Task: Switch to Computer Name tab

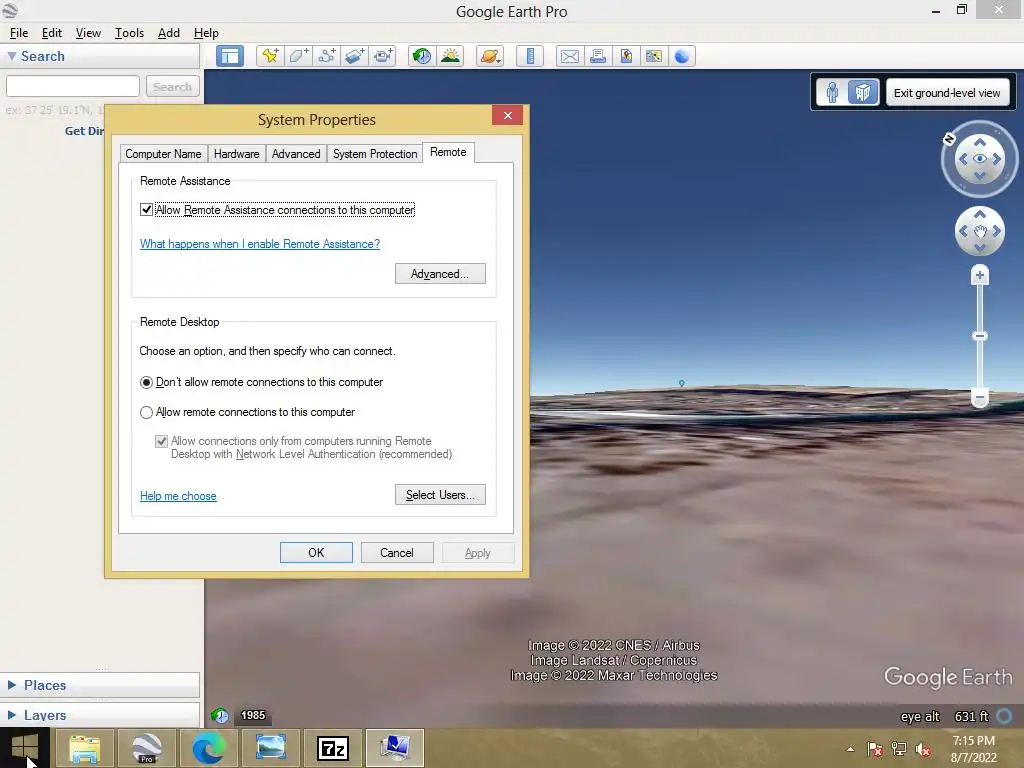Action: (x=163, y=154)
